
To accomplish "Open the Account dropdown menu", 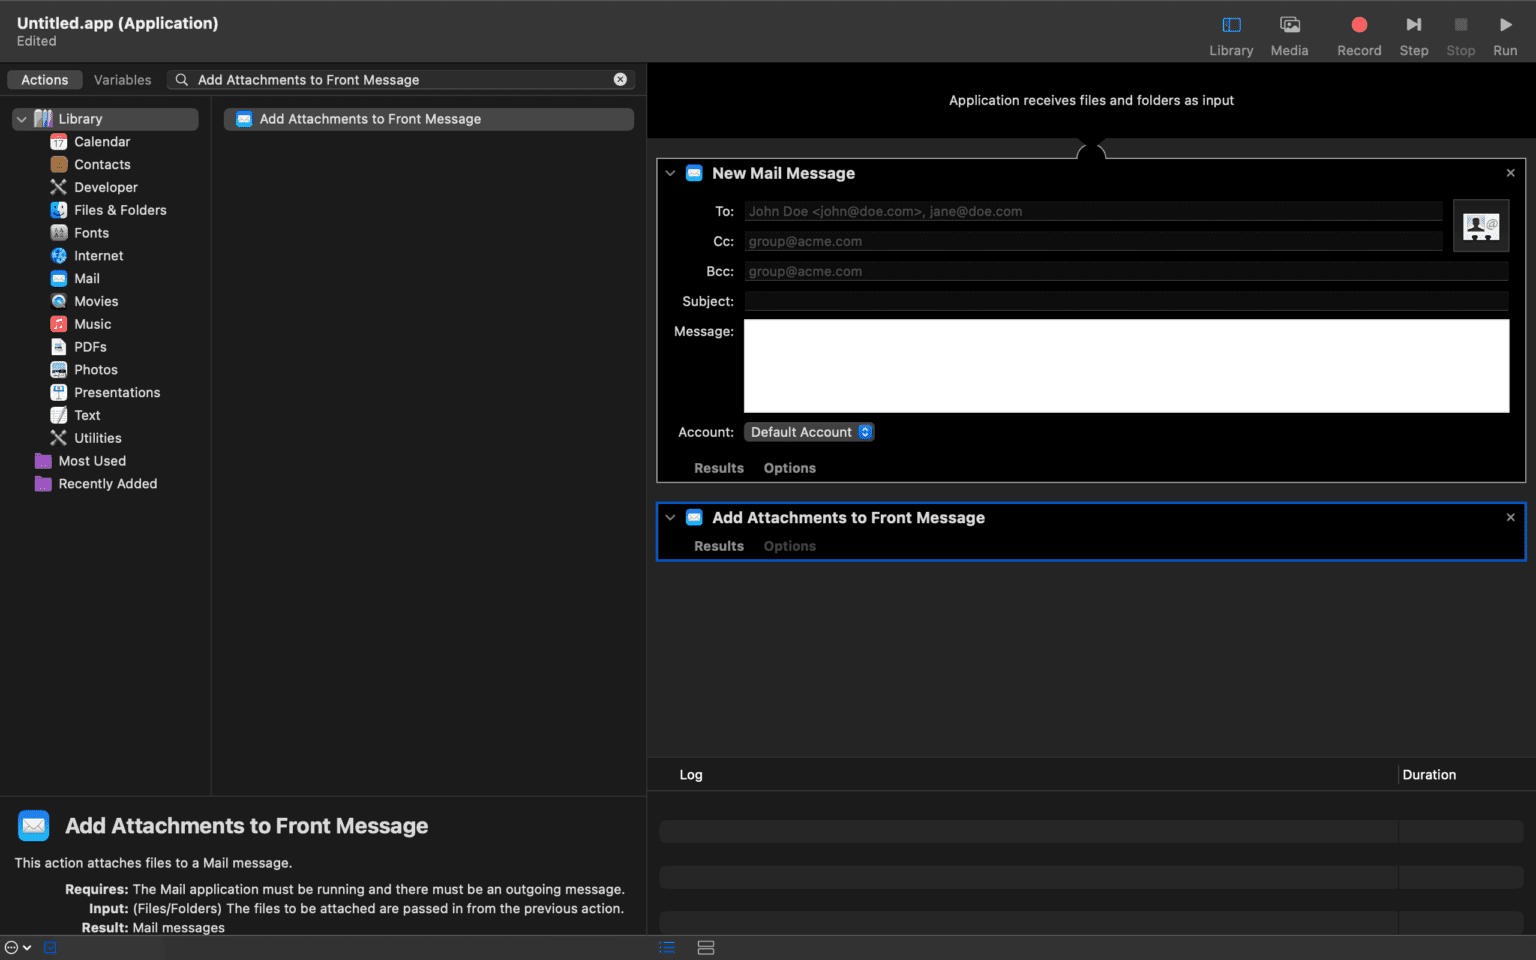I will coord(809,432).
